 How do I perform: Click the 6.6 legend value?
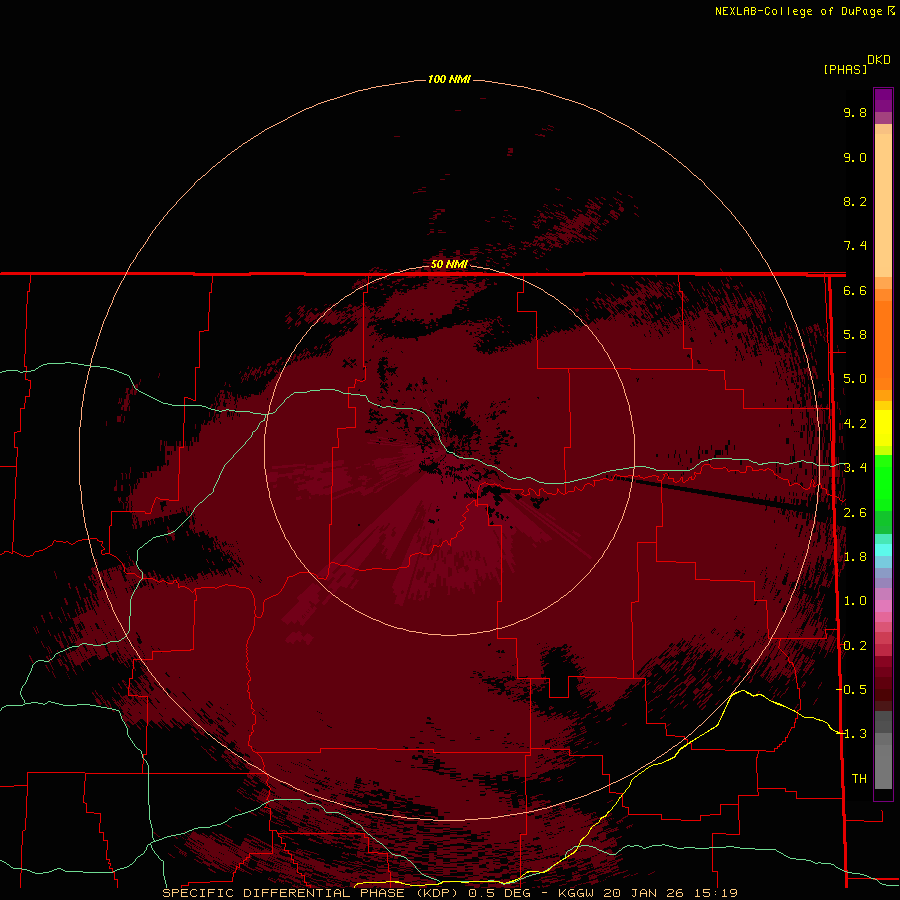click(x=855, y=290)
